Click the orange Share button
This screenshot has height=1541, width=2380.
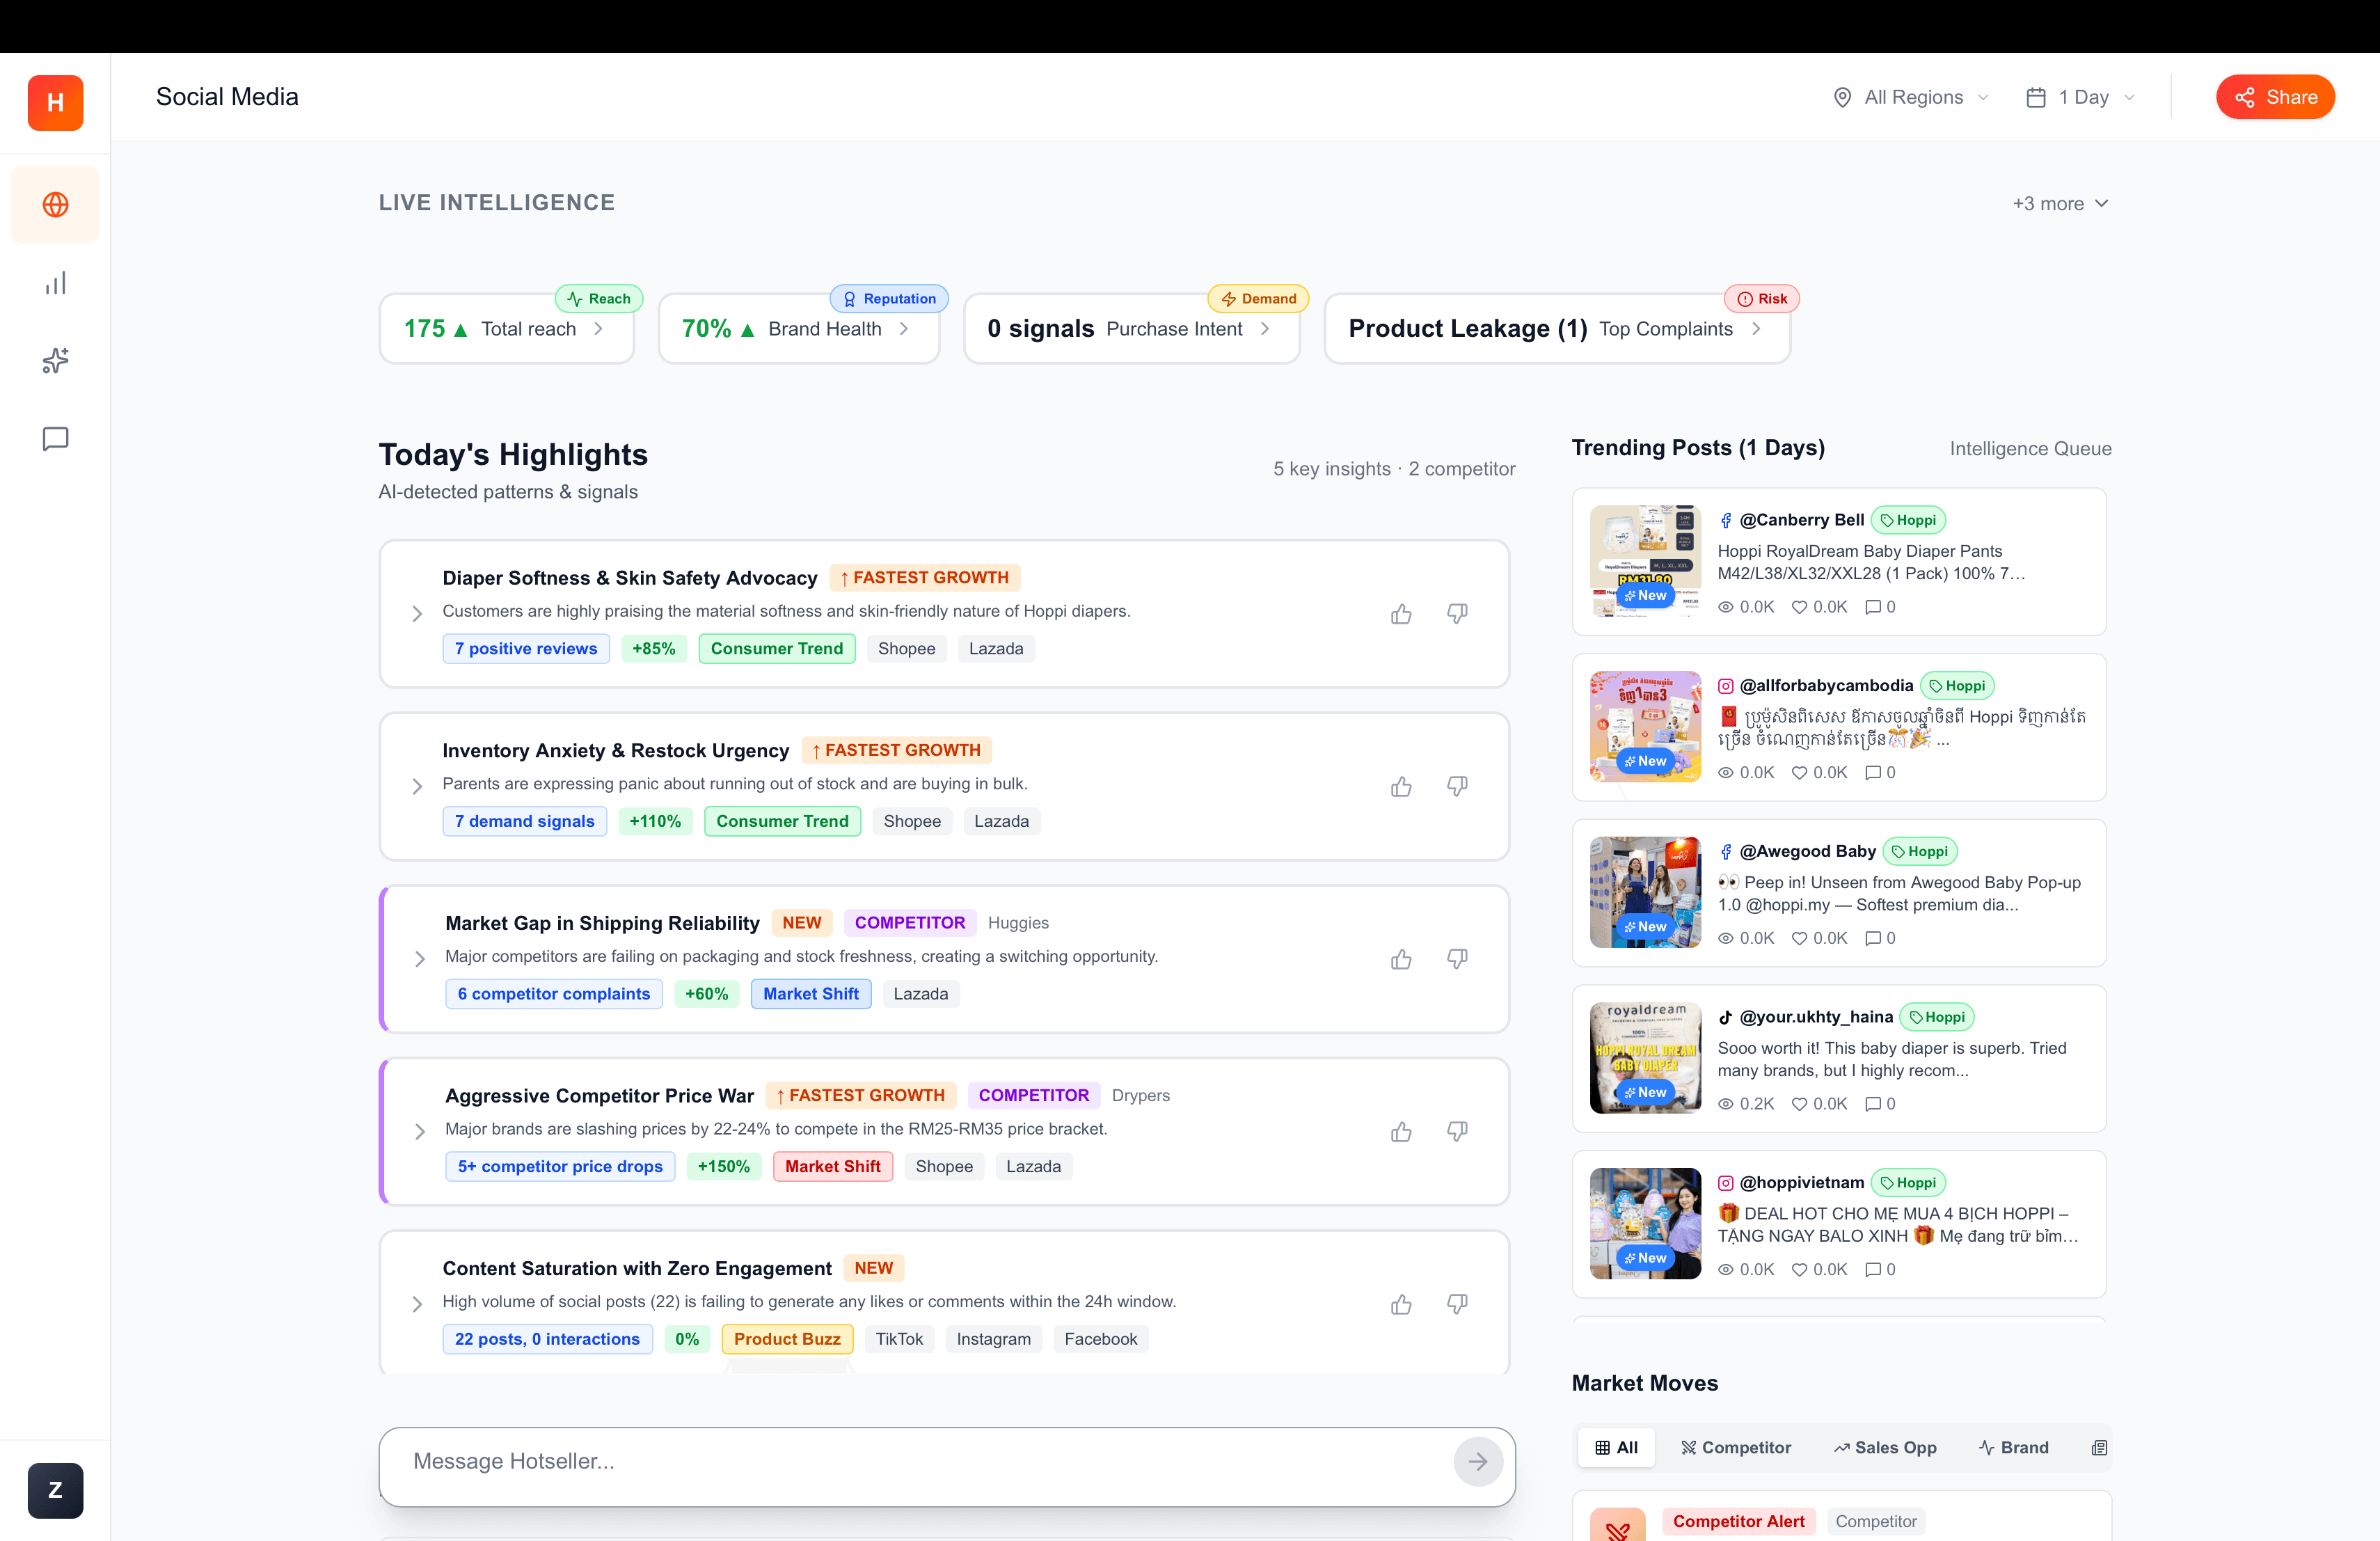(x=2274, y=97)
